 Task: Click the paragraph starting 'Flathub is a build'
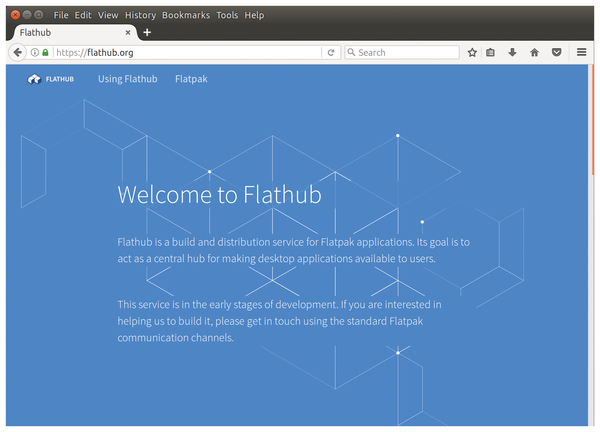click(293, 250)
